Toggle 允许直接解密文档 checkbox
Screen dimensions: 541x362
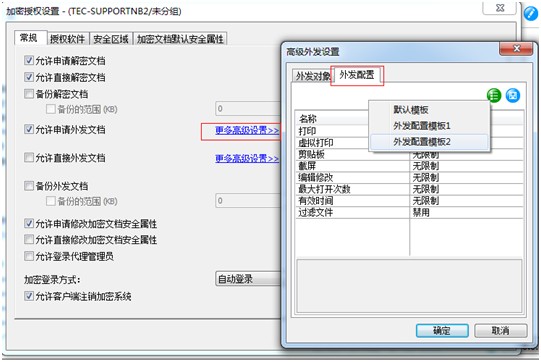point(29,77)
